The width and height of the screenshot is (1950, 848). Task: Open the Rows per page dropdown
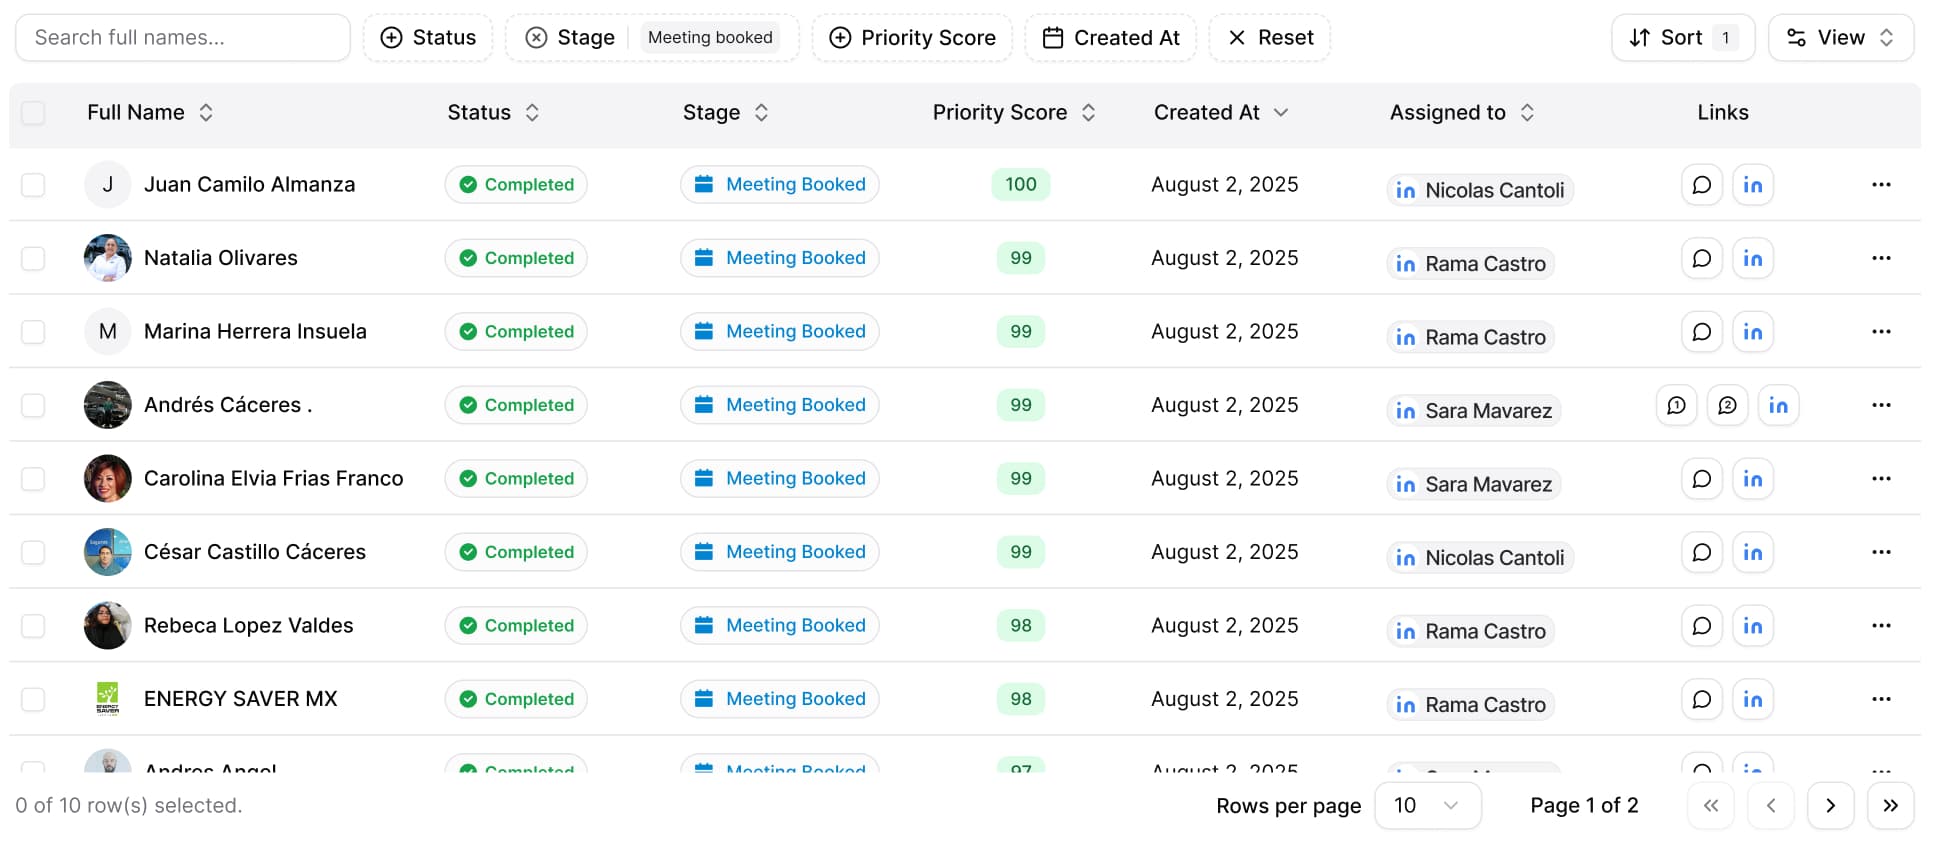point(1427,806)
